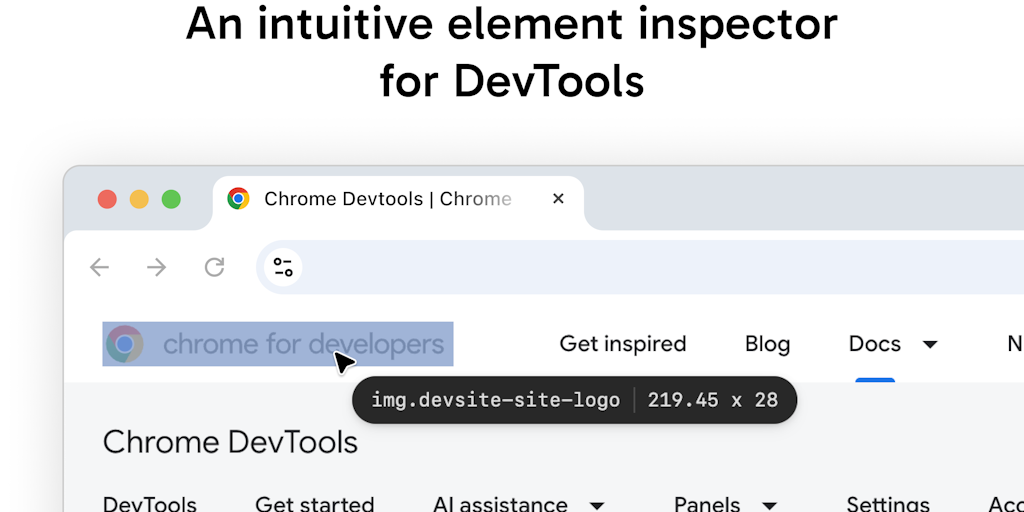Click the Chrome DevTools page heading
The height and width of the screenshot is (512, 1024).
point(230,442)
